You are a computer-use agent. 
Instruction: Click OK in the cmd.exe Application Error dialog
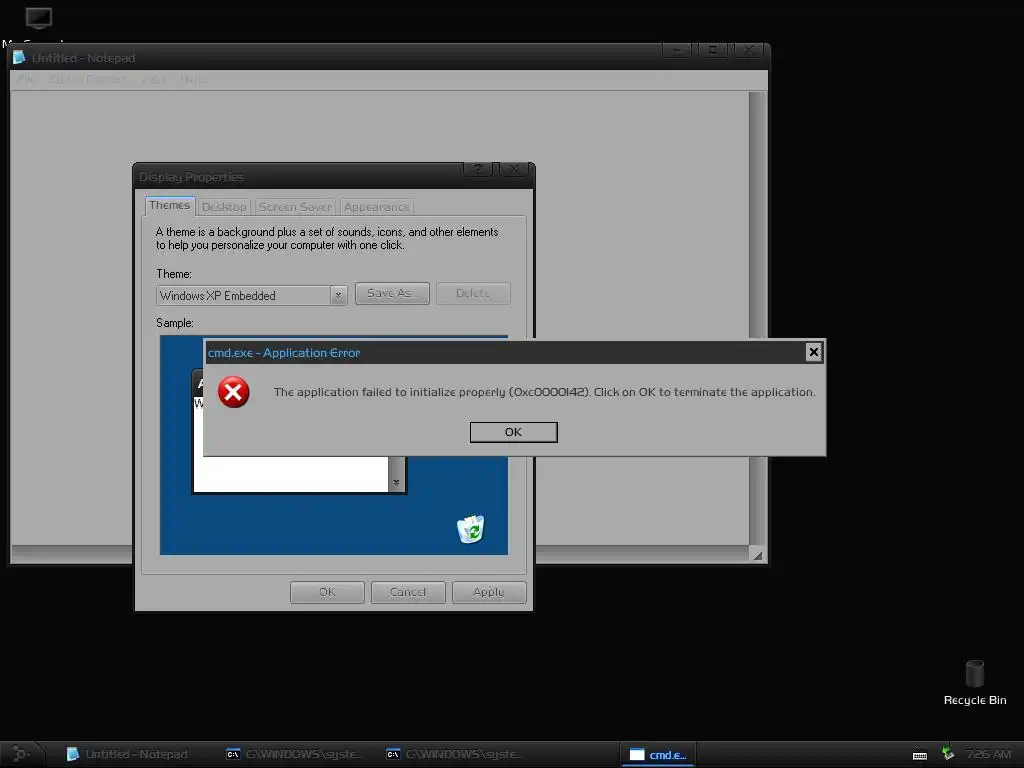tap(513, 432)
